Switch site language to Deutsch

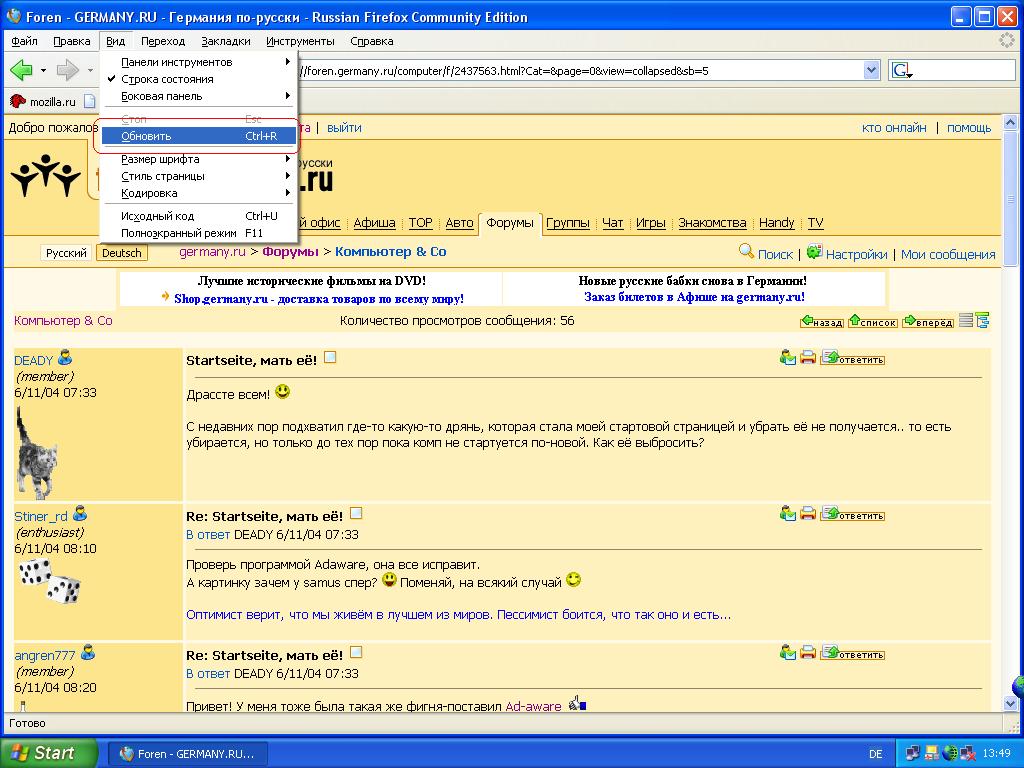point(121,253)
